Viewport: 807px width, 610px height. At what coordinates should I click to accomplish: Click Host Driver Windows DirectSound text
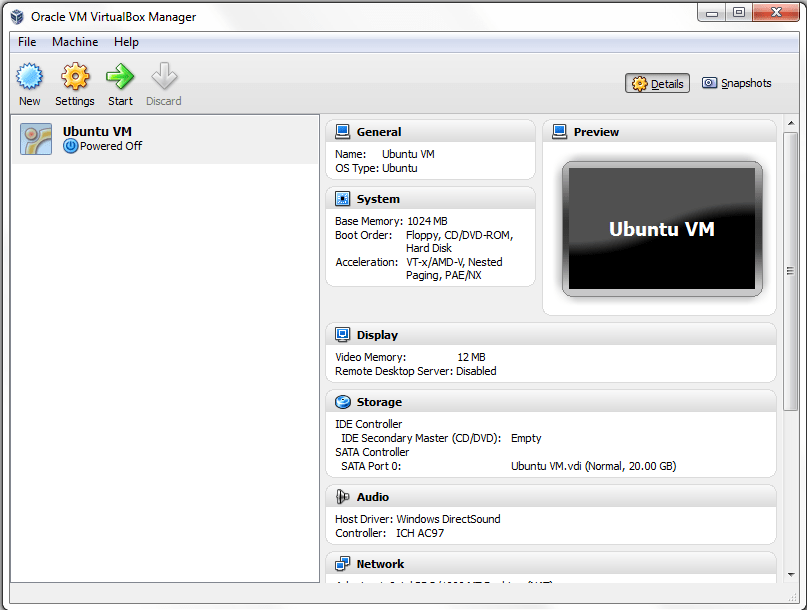coord(417,519)
